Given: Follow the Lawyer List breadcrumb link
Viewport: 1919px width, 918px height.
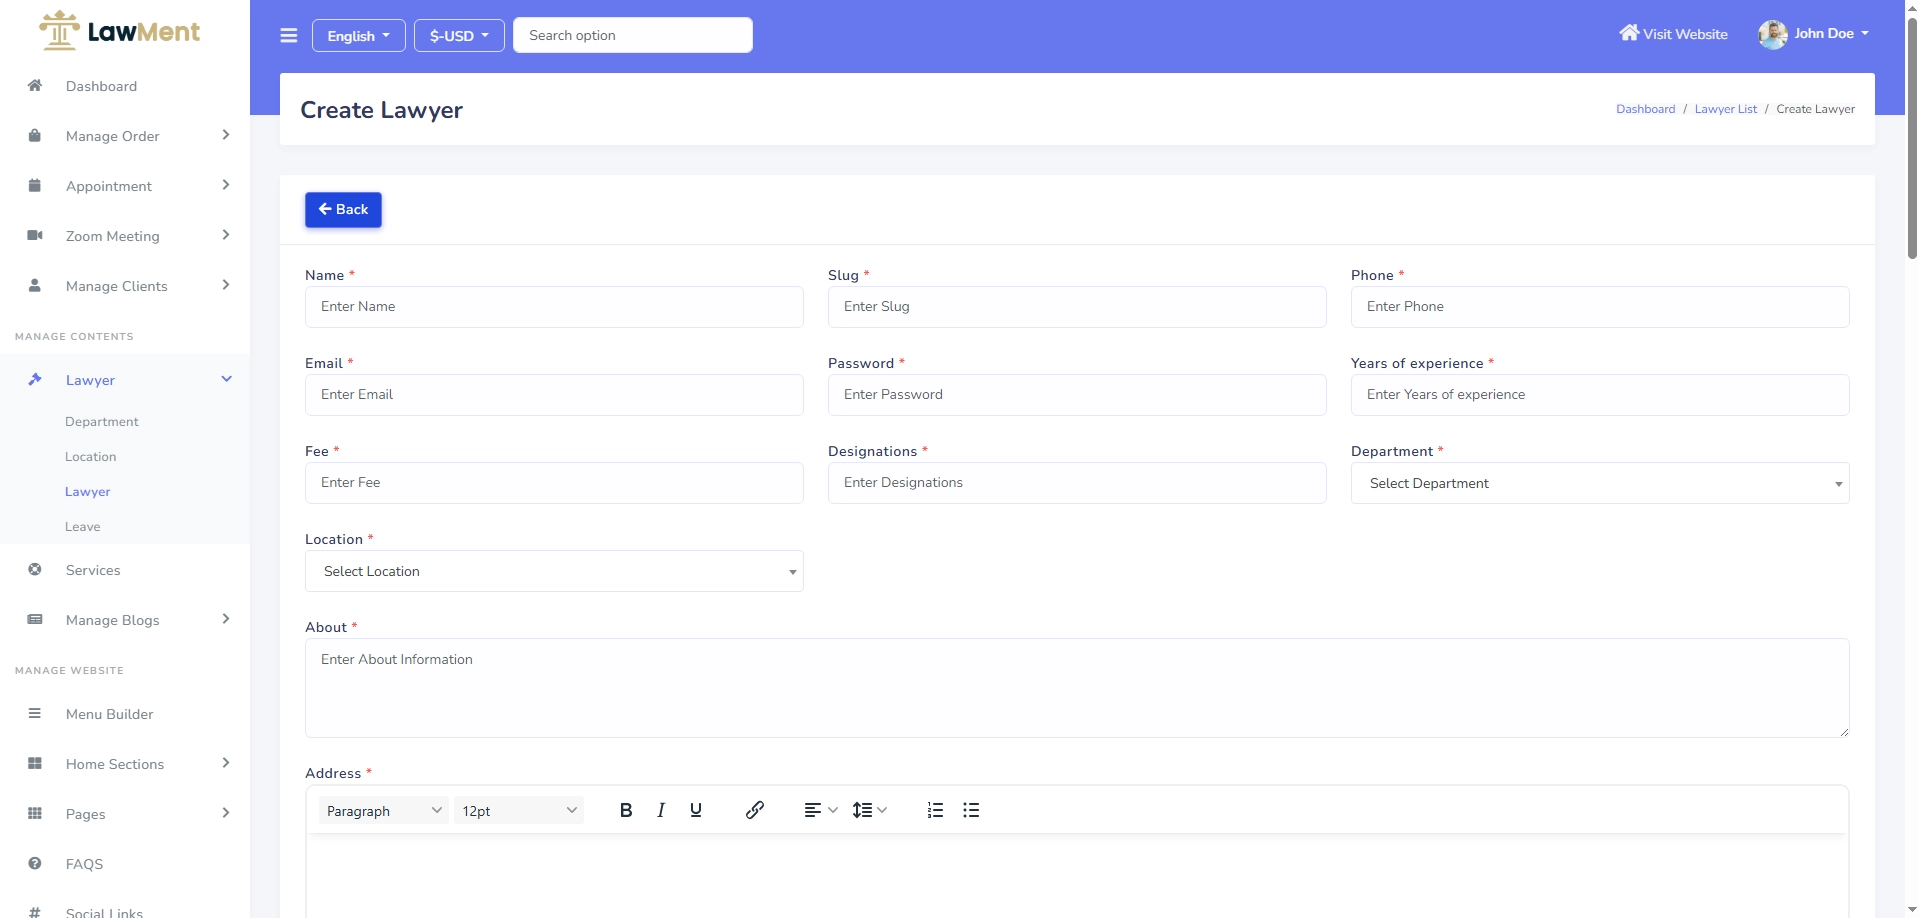Looking at the screenshot, I should pyautogui.click(x=1725, y=109).
